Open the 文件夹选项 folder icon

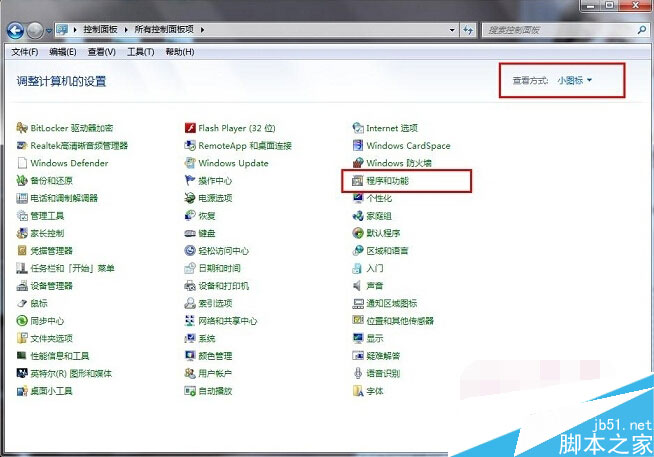(x=22, y=338)
